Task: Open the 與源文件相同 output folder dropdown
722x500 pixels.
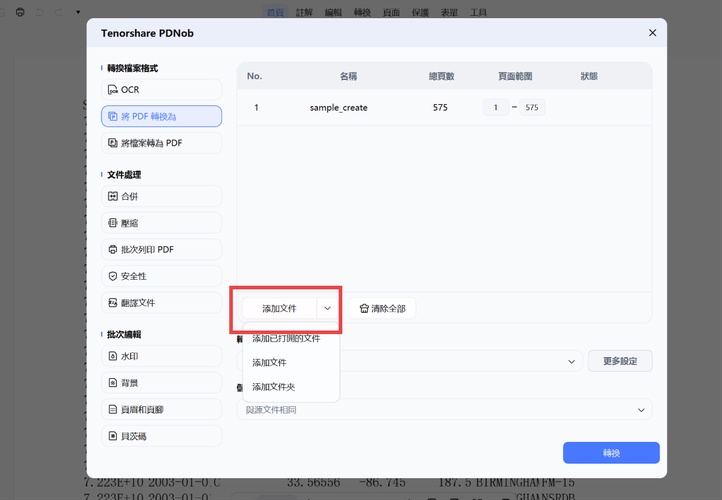Action: [x=445, y=410]
